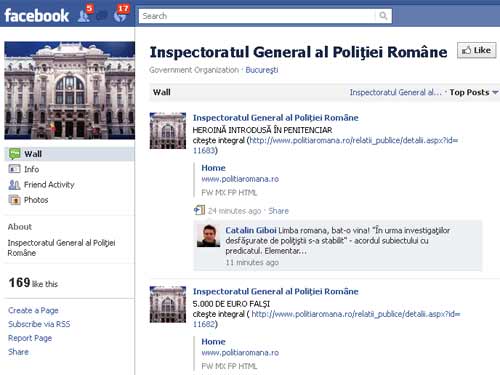Open 11 minutes ago comment timestamp
The image size is (500, 375).
pyautogui.click(x=252, y=263)
